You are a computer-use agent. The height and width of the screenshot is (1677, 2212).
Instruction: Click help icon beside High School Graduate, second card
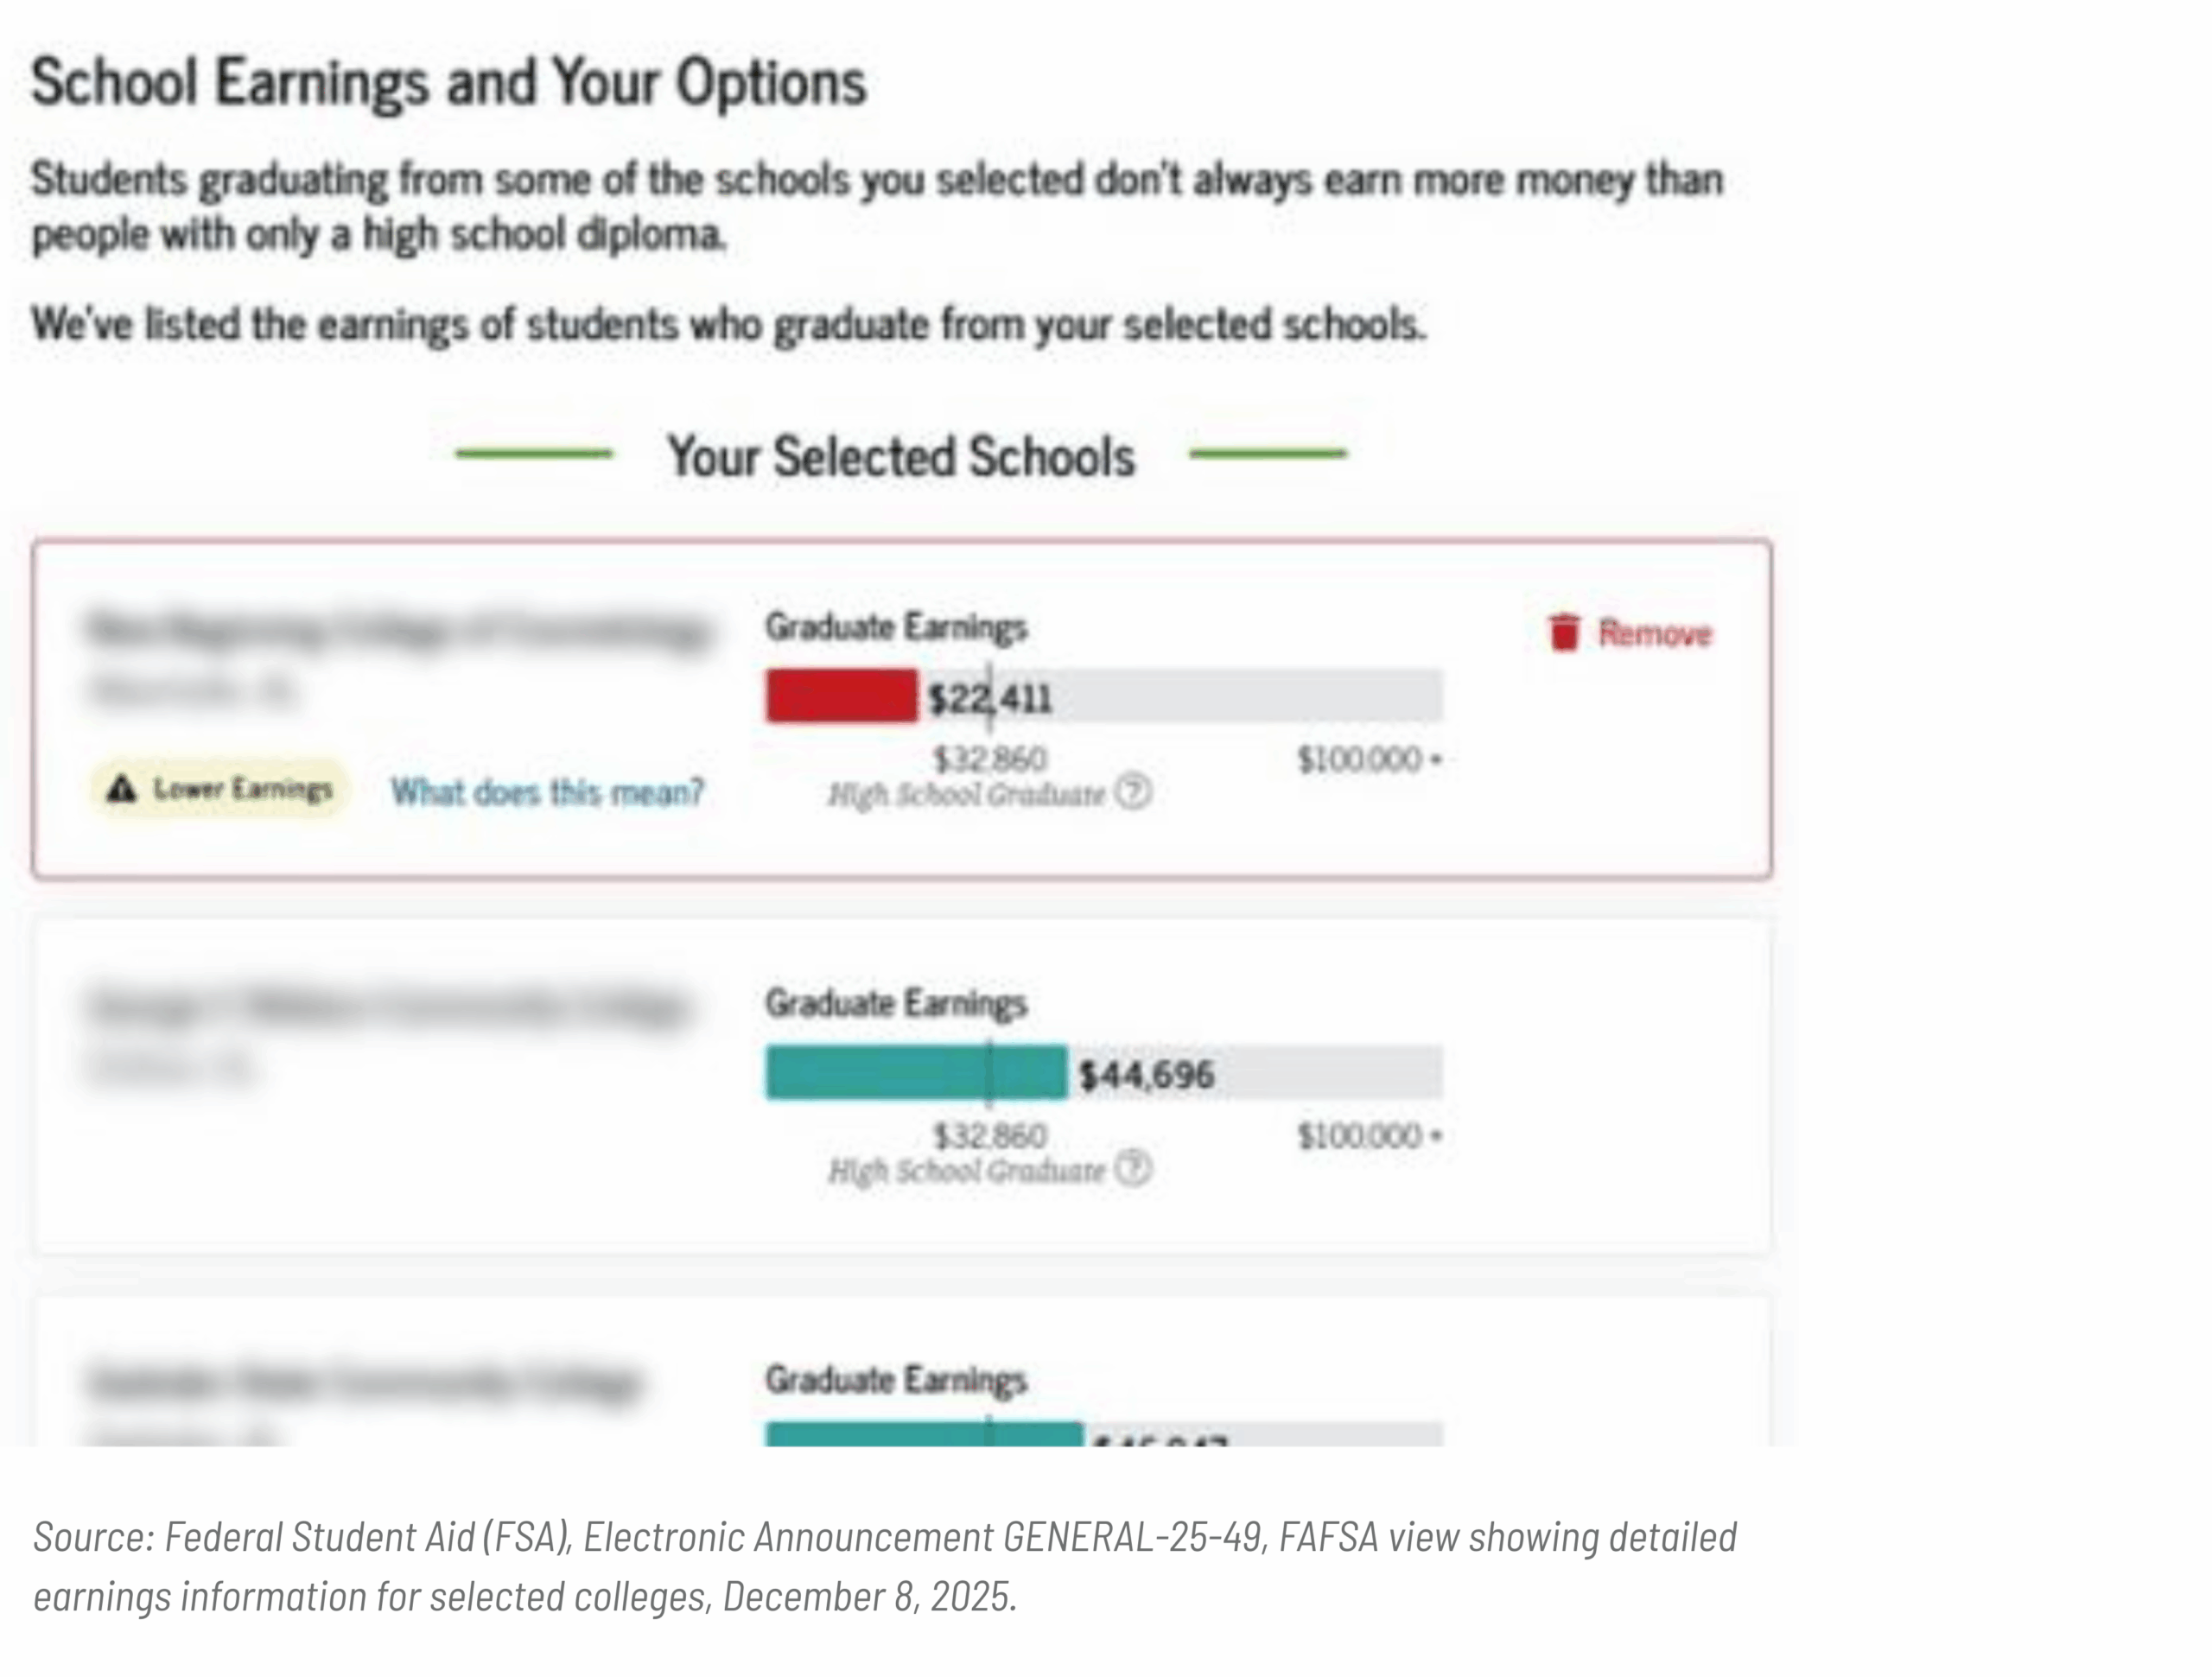pos(1133,1168)
